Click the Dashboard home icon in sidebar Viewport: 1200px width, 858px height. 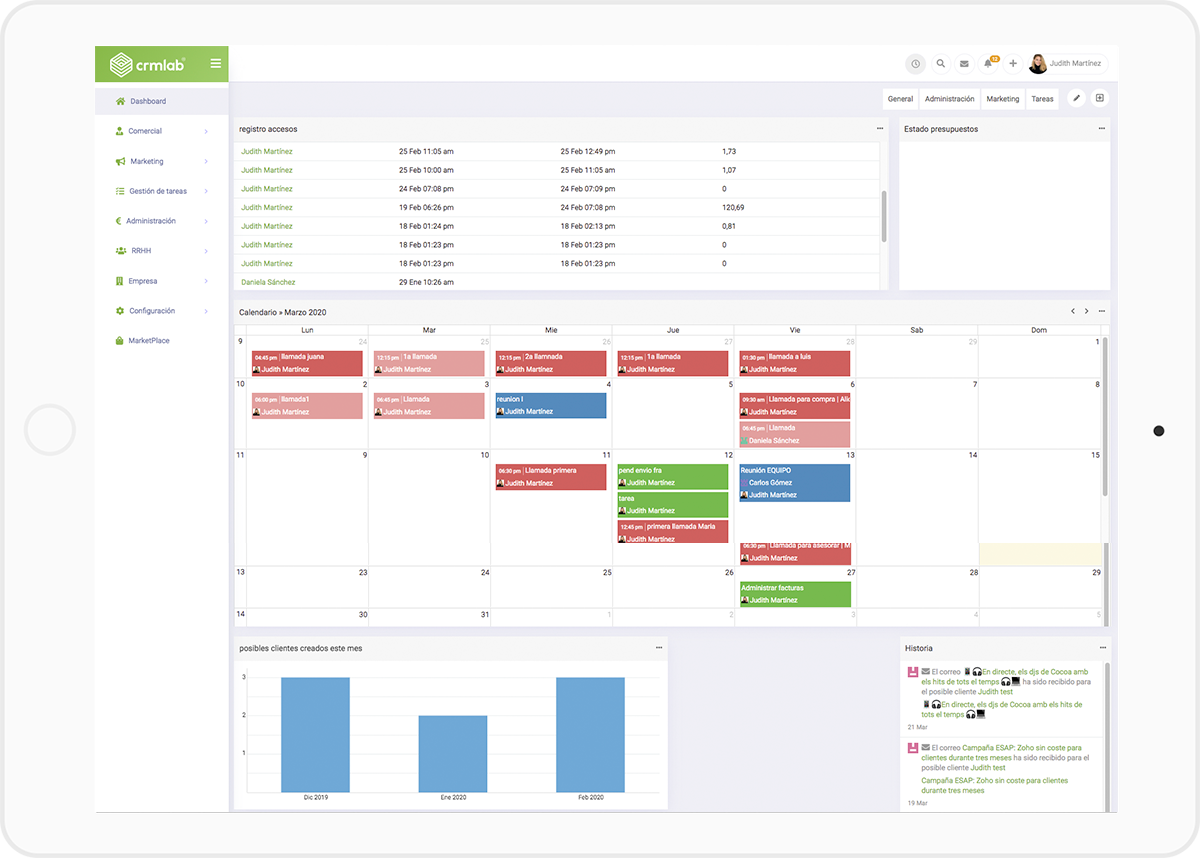coord(120,101)
